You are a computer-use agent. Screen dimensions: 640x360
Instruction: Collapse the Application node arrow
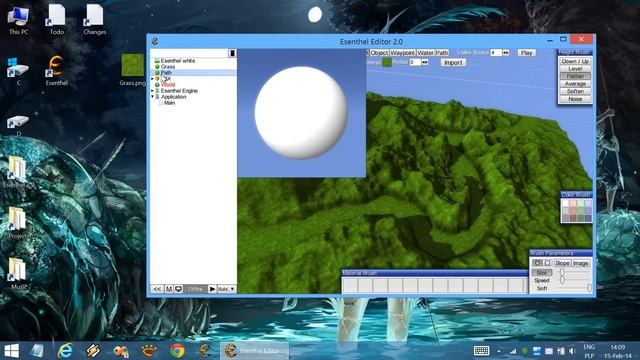[153, 97]
